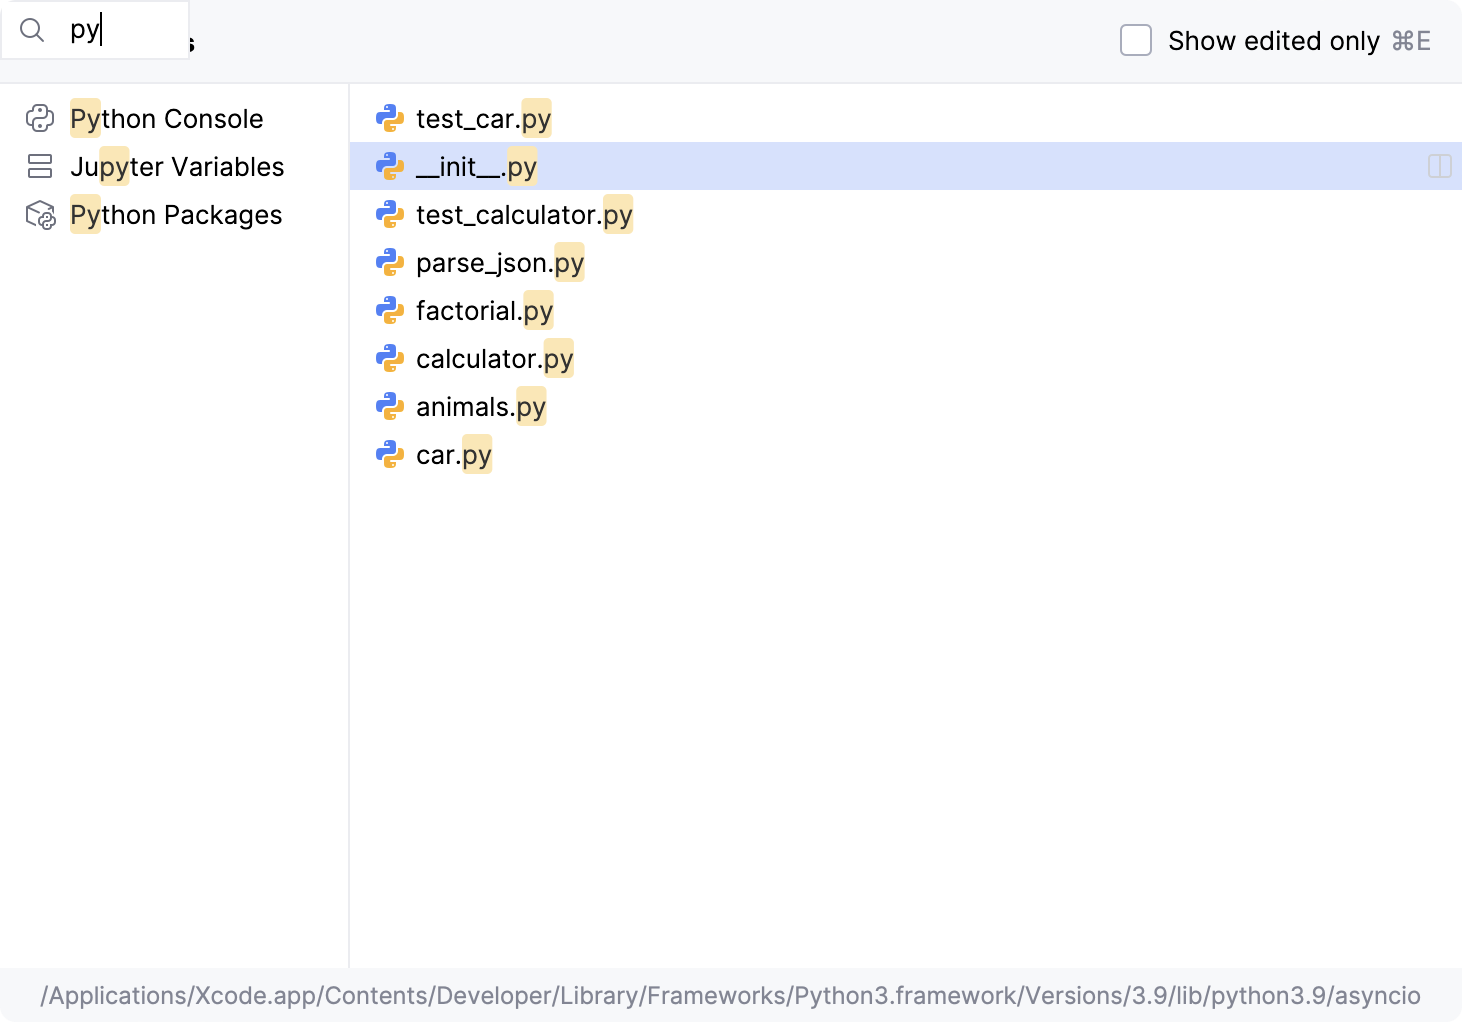Image resolution: width=1462 pixels, height=1022 pixels.
Task: Select the highlighted __init__.py file
Action: coord(476,167)
